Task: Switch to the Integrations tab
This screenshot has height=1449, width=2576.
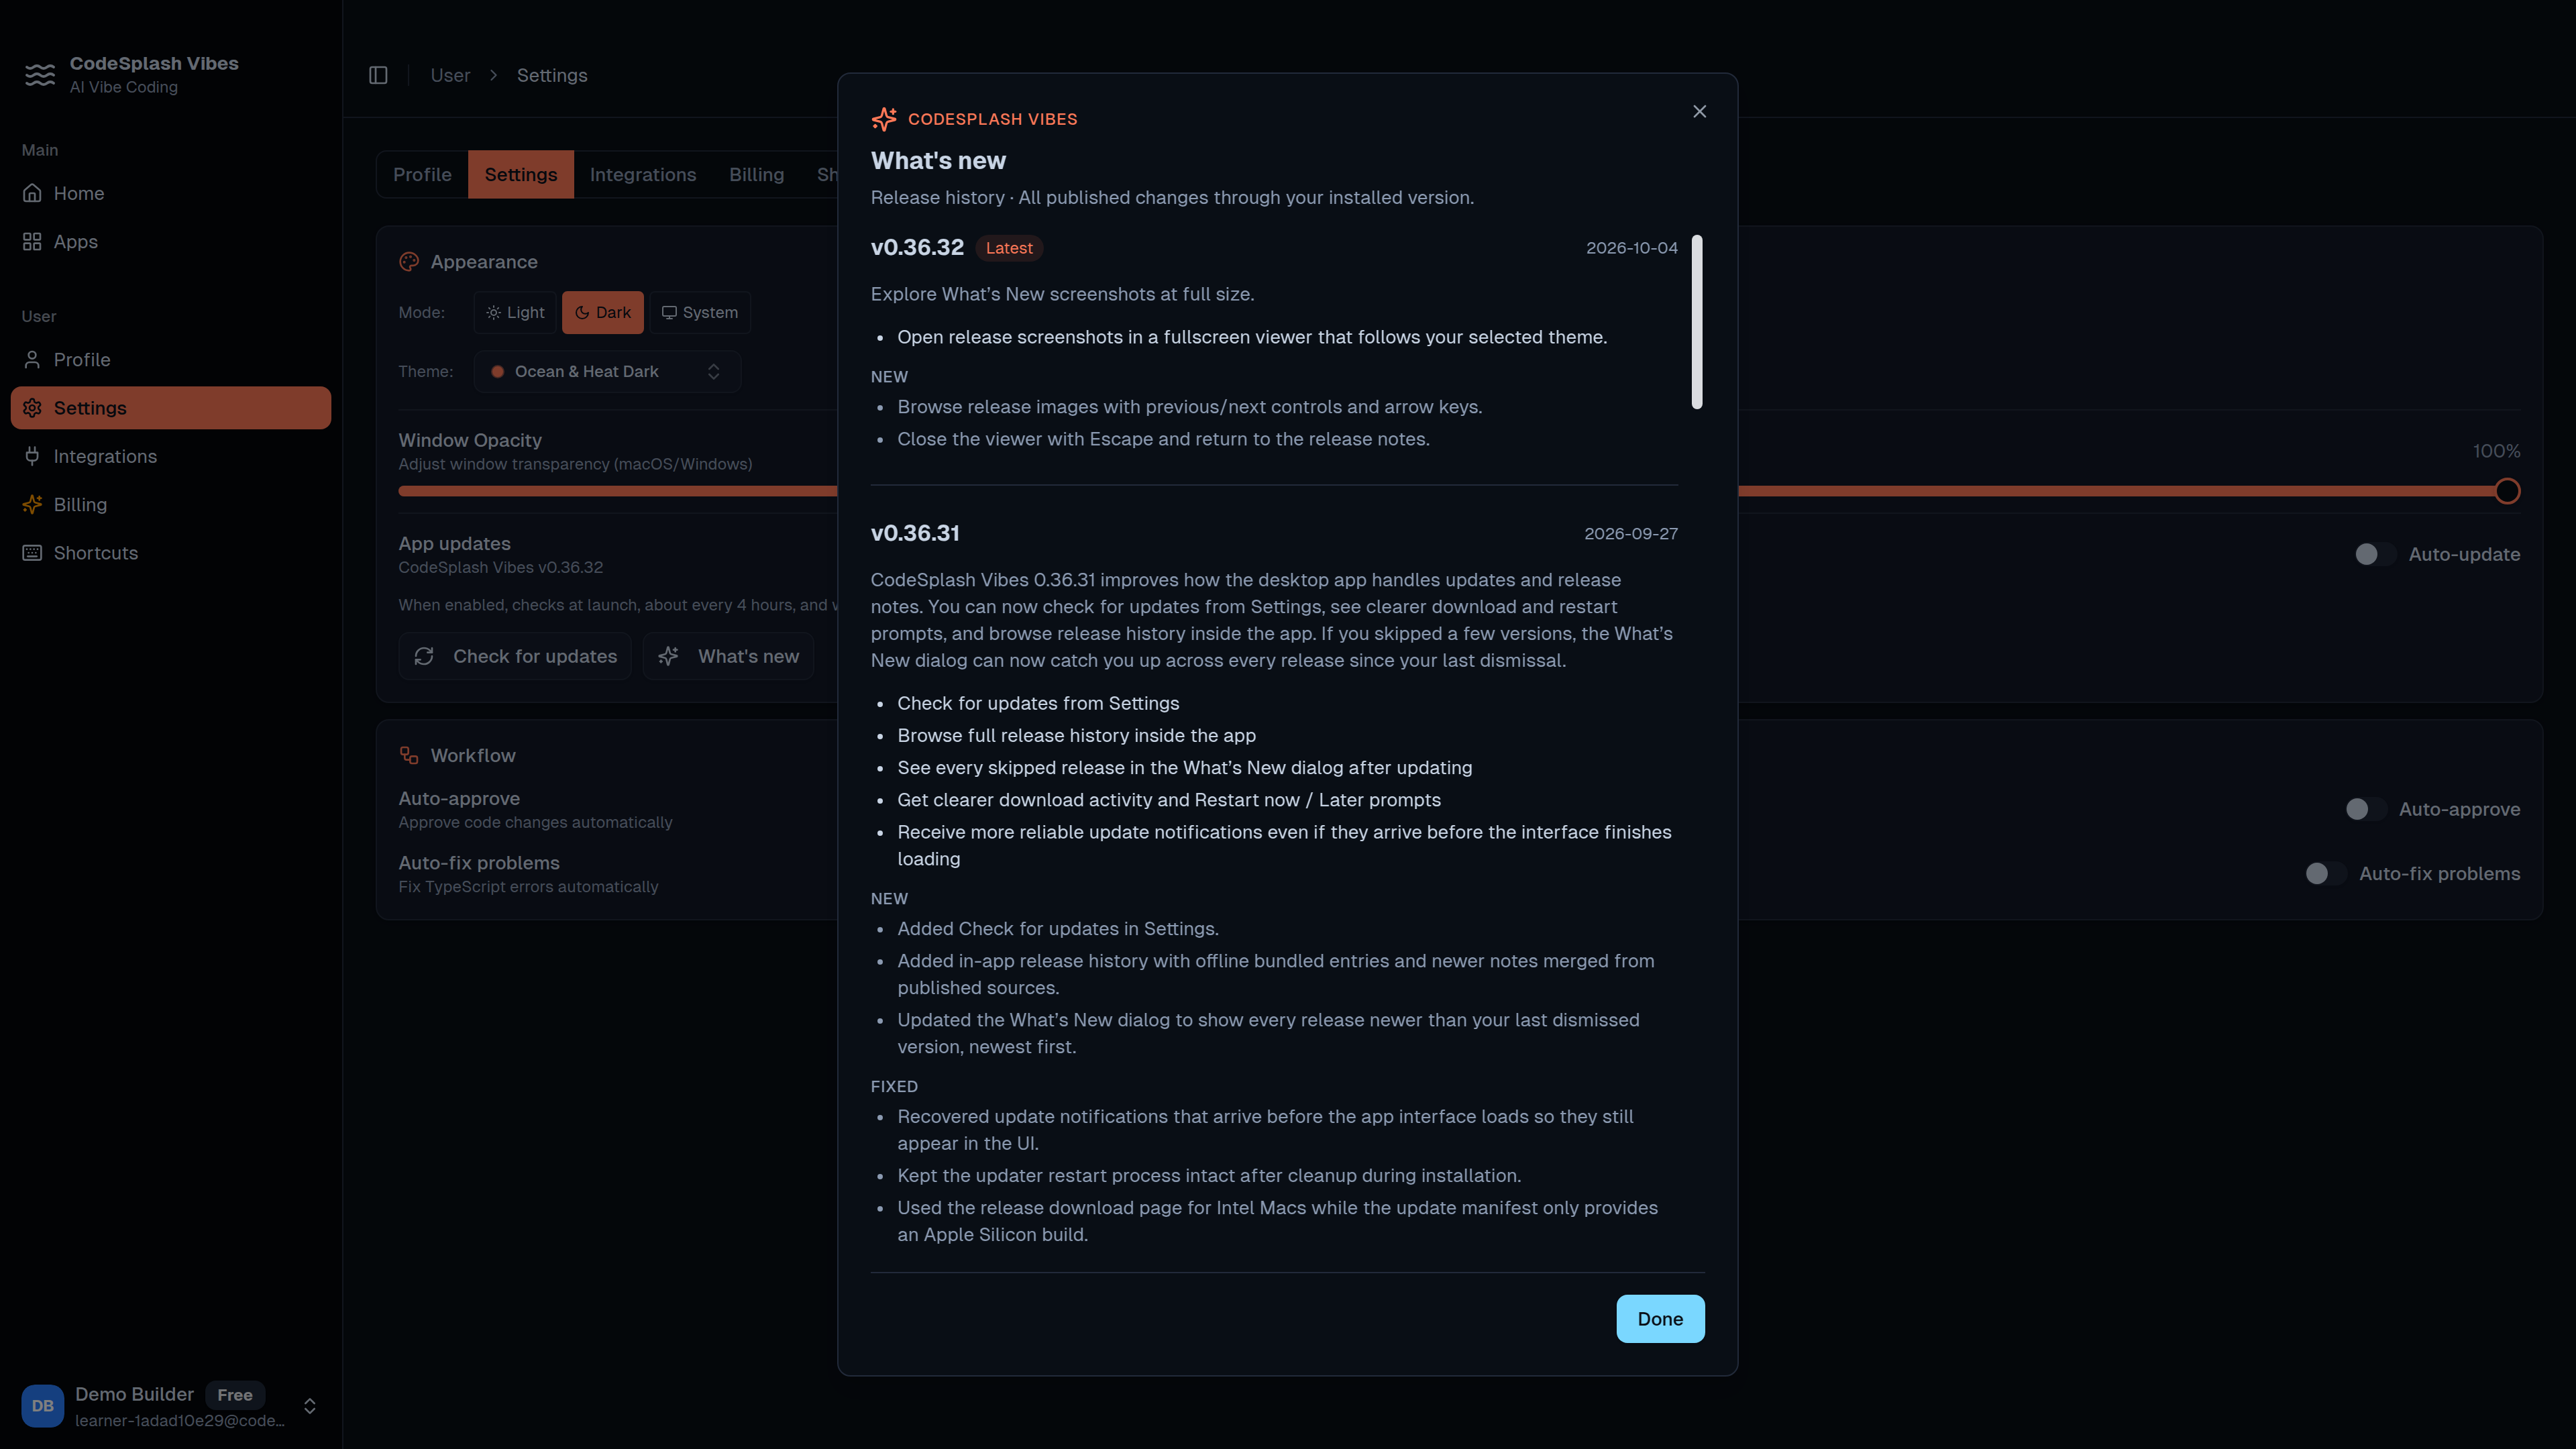Action: click(643, 174)
